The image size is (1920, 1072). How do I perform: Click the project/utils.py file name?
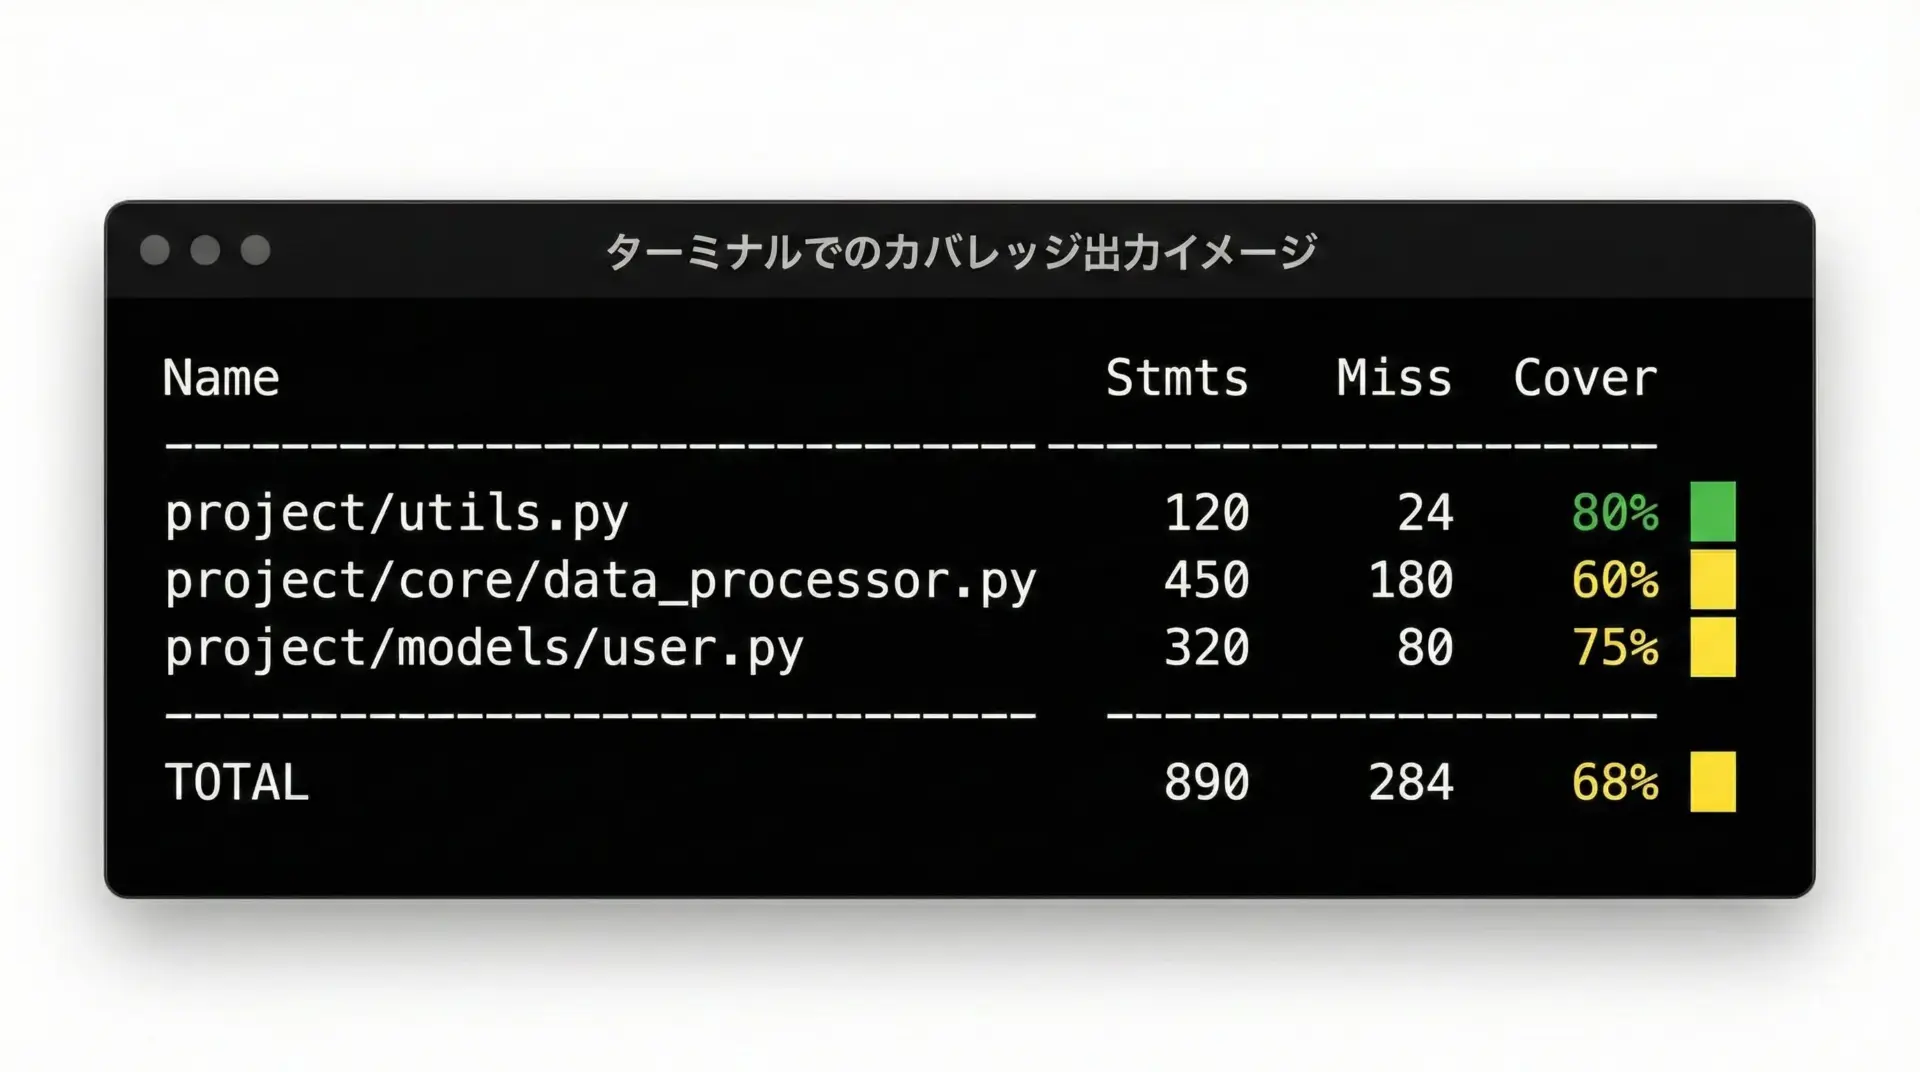coord(396,514)
